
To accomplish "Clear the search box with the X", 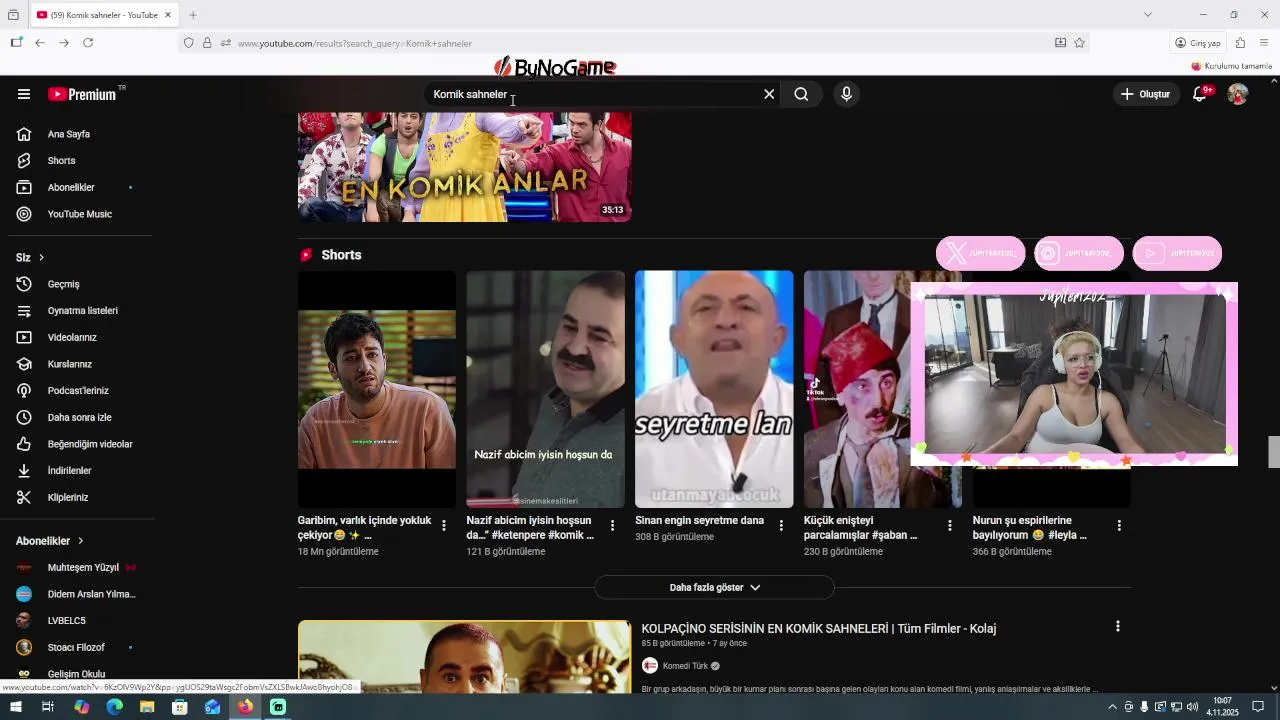I will (769, 94).
